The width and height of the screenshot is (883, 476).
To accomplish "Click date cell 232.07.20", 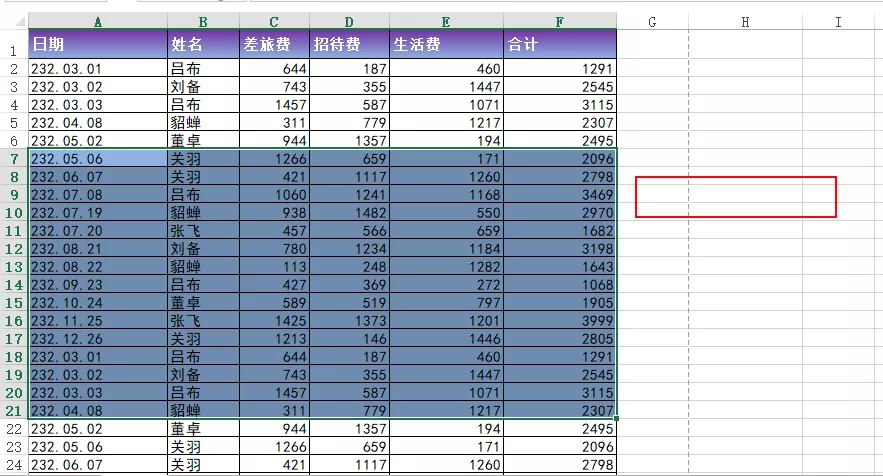I will 98,231.
